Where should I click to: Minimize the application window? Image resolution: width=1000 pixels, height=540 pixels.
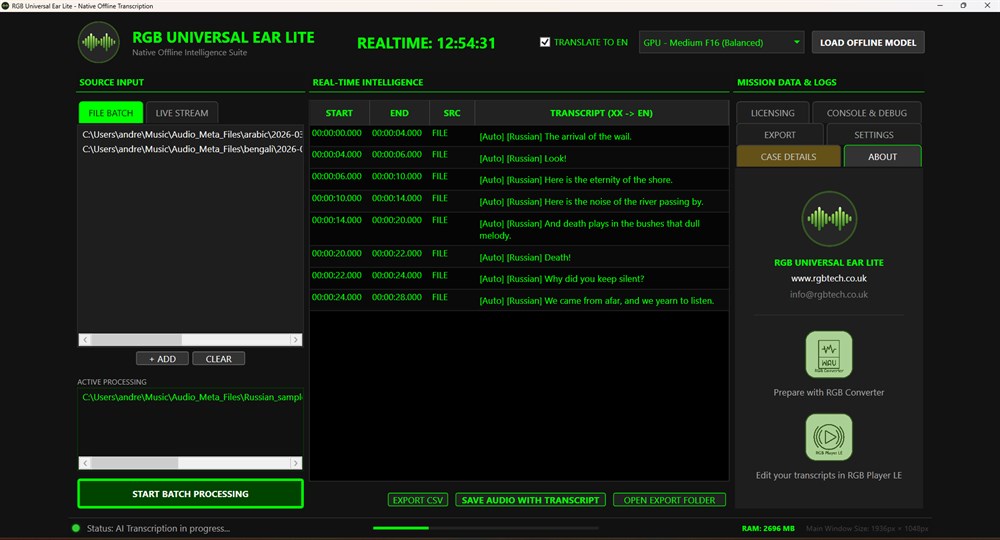coord(939,6)
